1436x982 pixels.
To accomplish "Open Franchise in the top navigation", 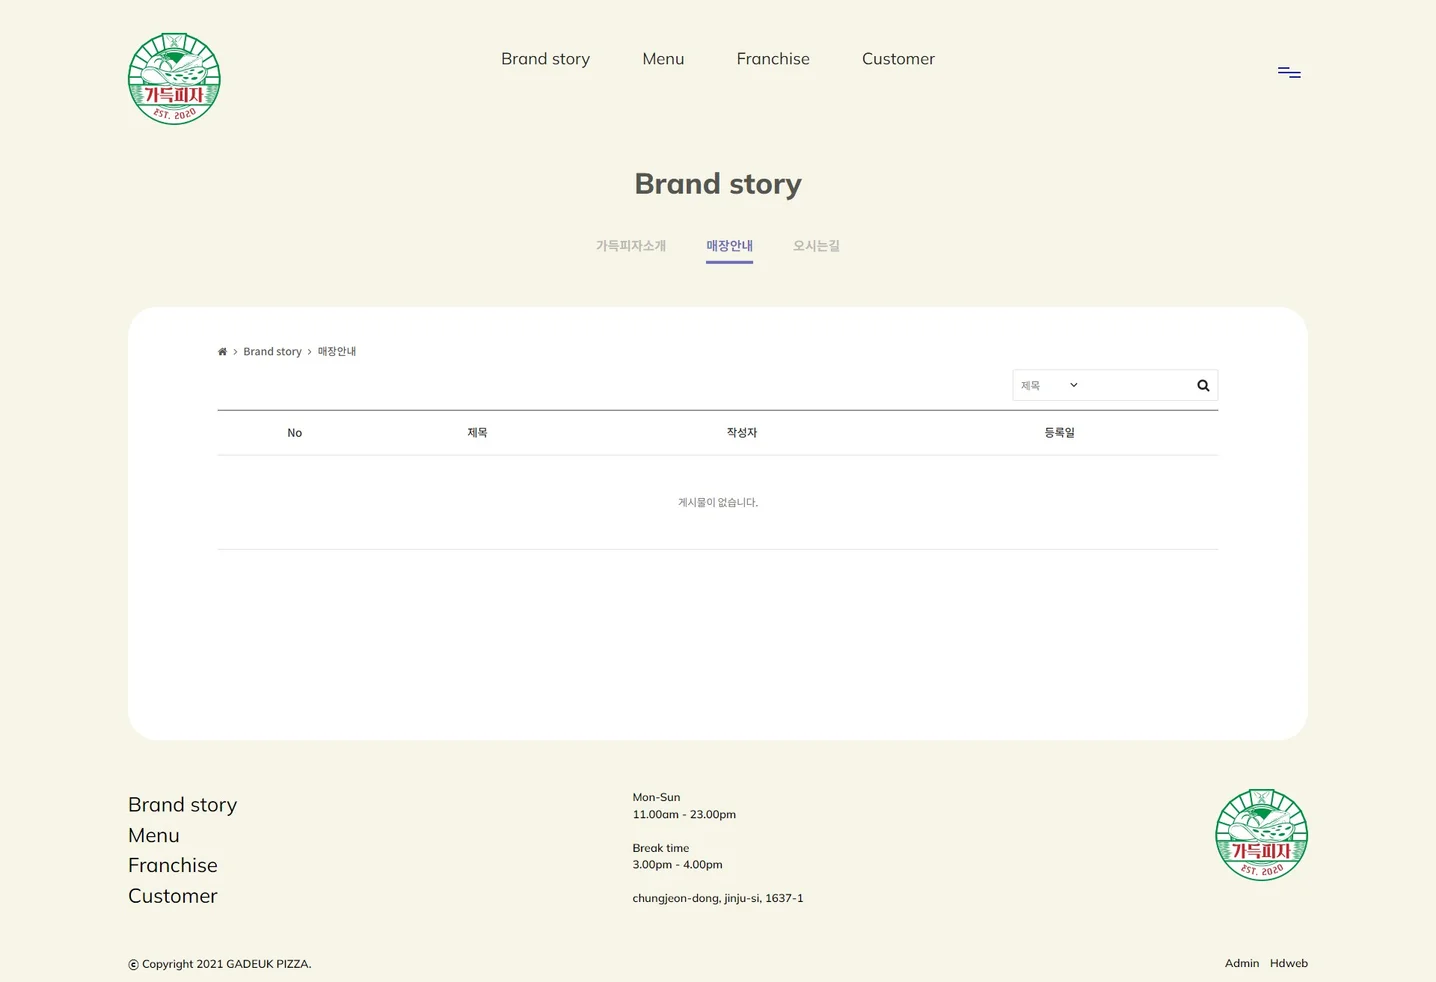I will [x=773, y=59].
